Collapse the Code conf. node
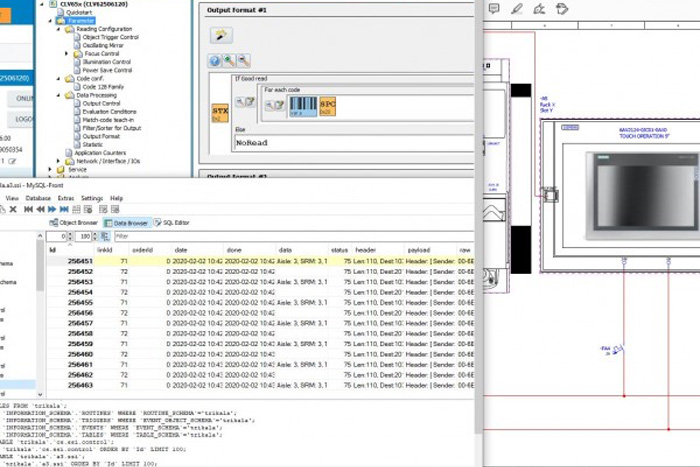The height and width of the screenshot is (467, 700). (58, 79)
